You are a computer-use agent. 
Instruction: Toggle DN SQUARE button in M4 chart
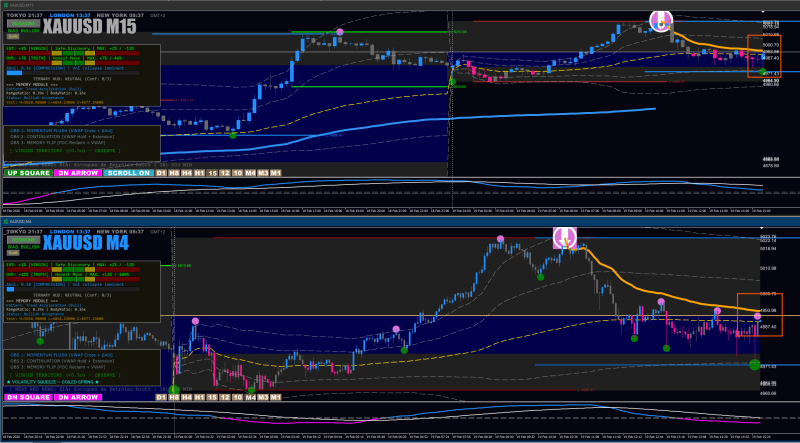(27, 397)
